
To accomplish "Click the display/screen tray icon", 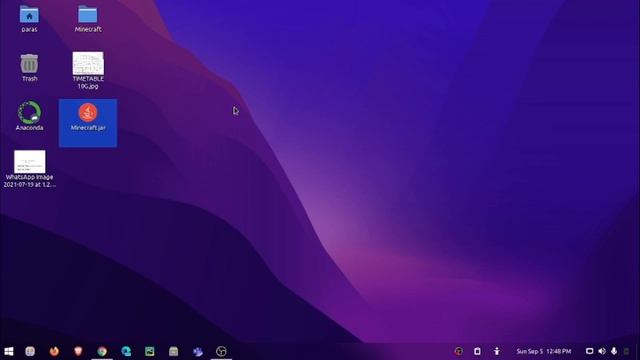I will (x=589, y=351).
